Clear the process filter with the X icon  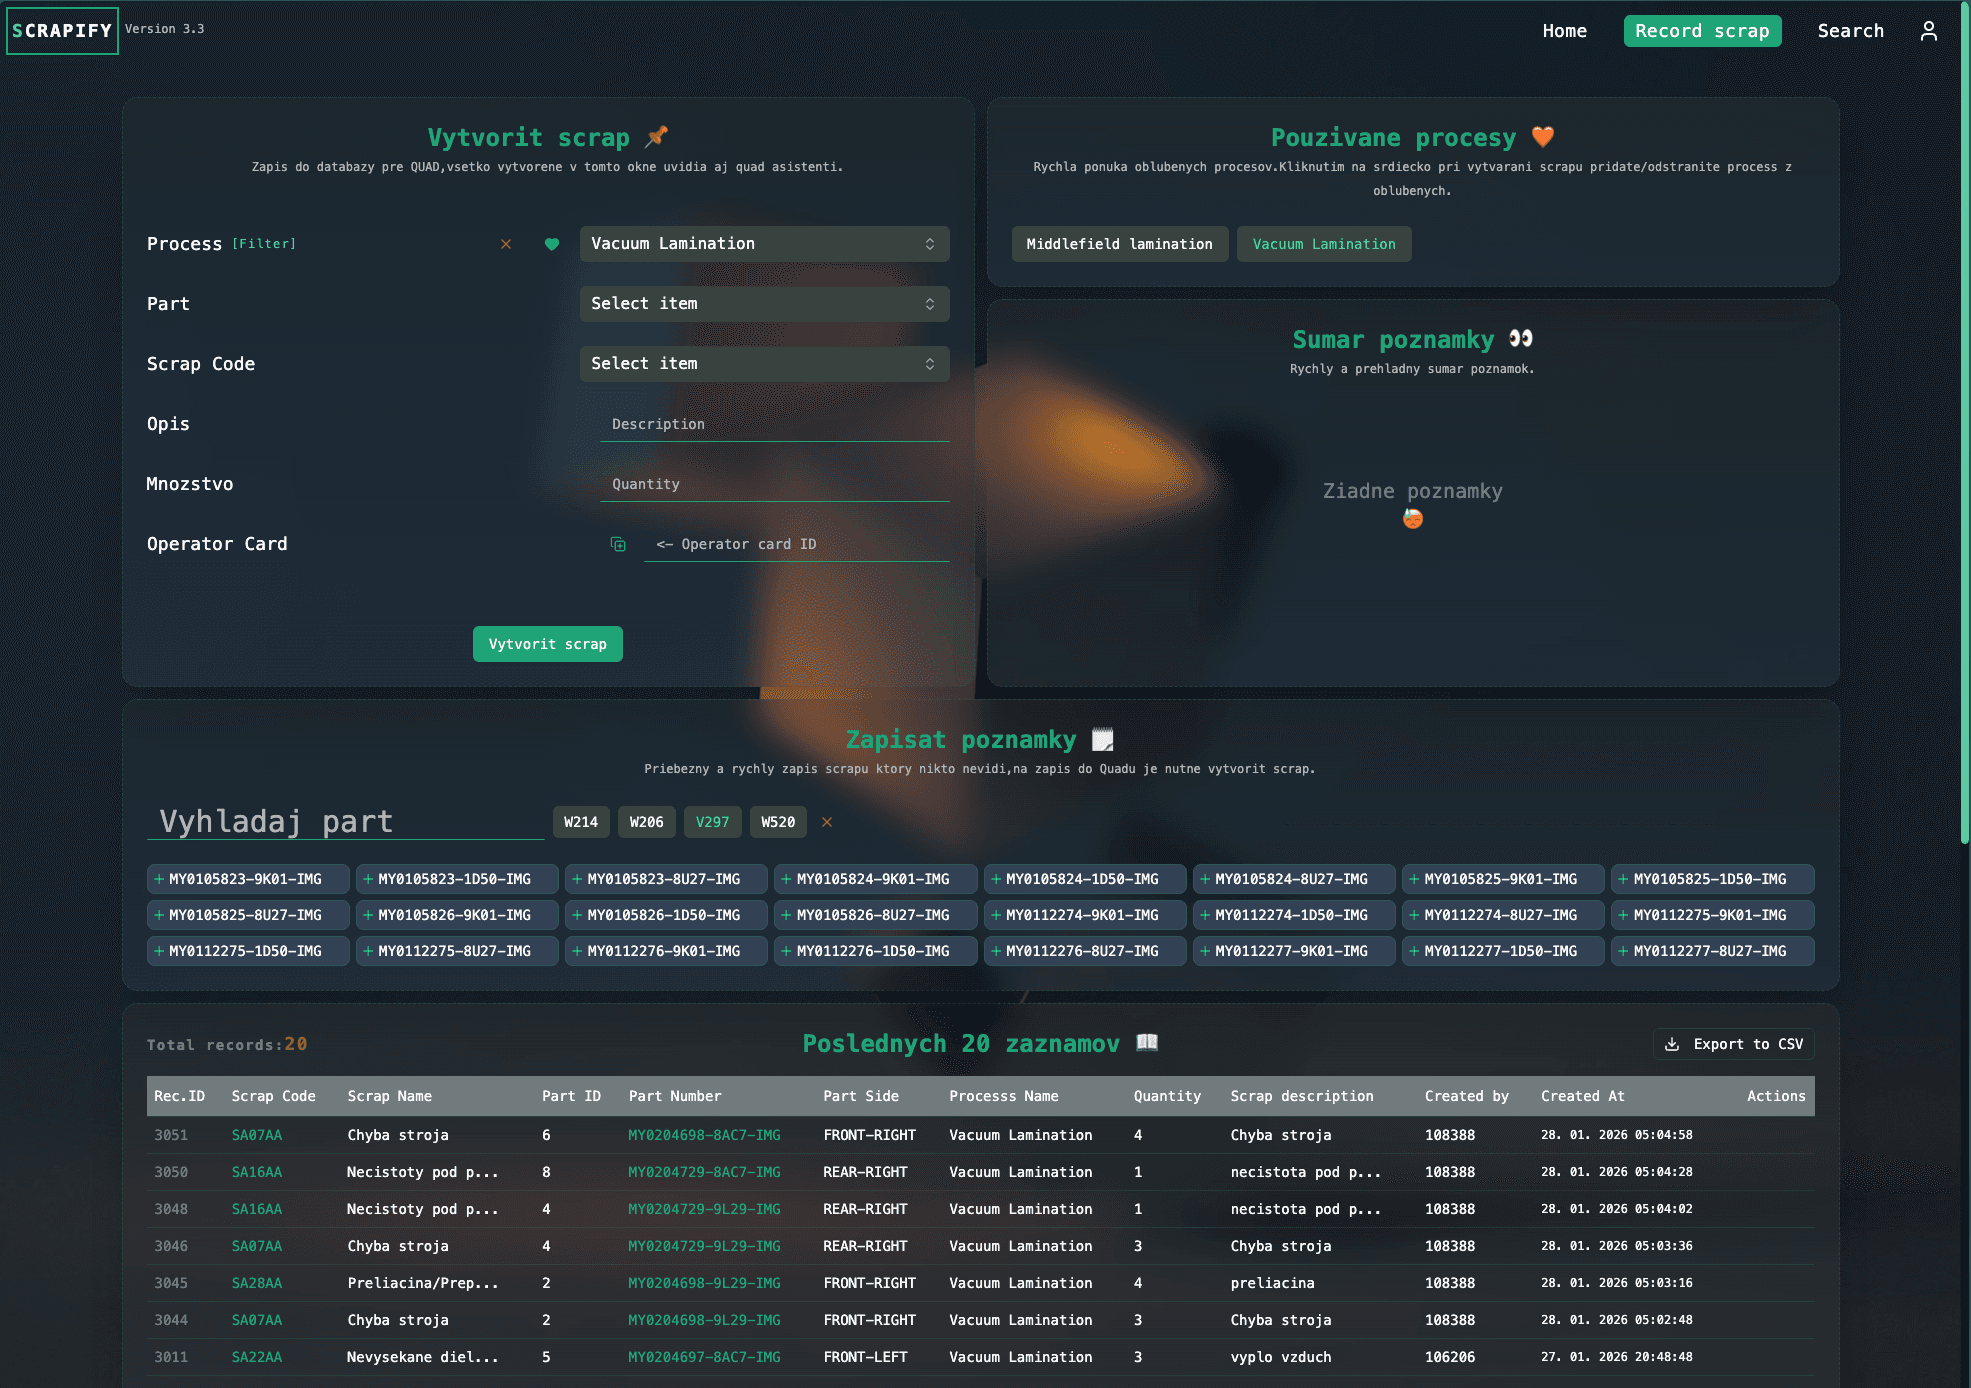[x=506, y=244]
